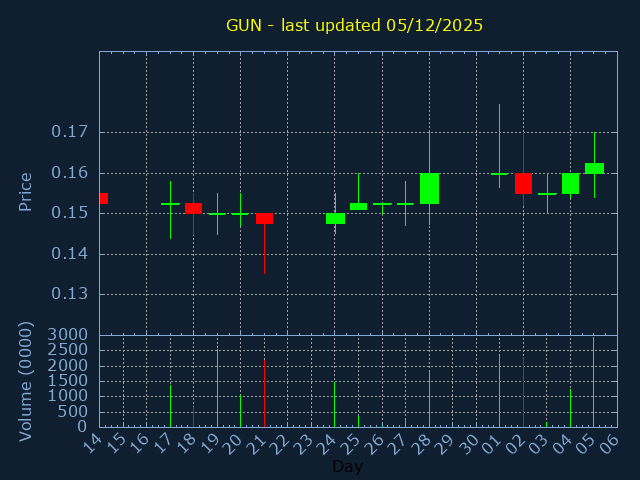This screenshot has width=640, height=480.
Task: Select the green volume bar on day 24
Action: click(x=335, y=404)
